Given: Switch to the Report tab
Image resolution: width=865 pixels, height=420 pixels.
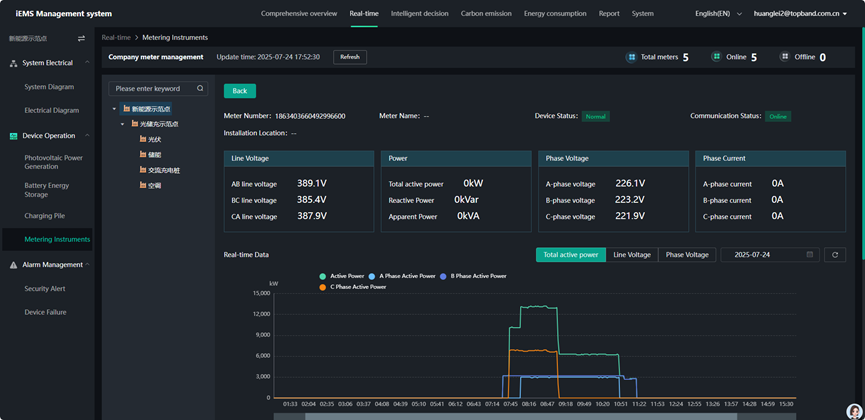Looking at the screenshot, I should point(609,14).
